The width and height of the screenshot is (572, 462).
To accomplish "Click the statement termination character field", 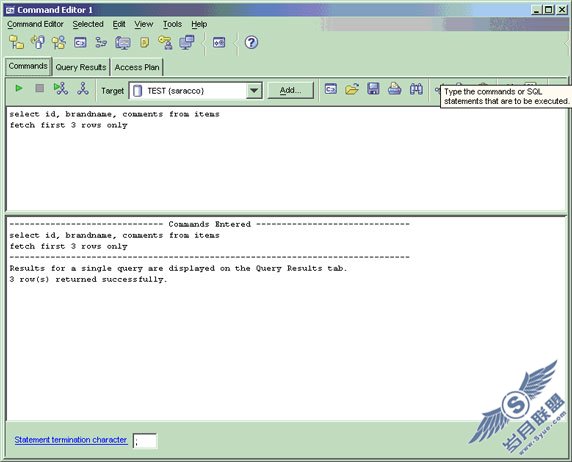I will (x=145, y=441).
